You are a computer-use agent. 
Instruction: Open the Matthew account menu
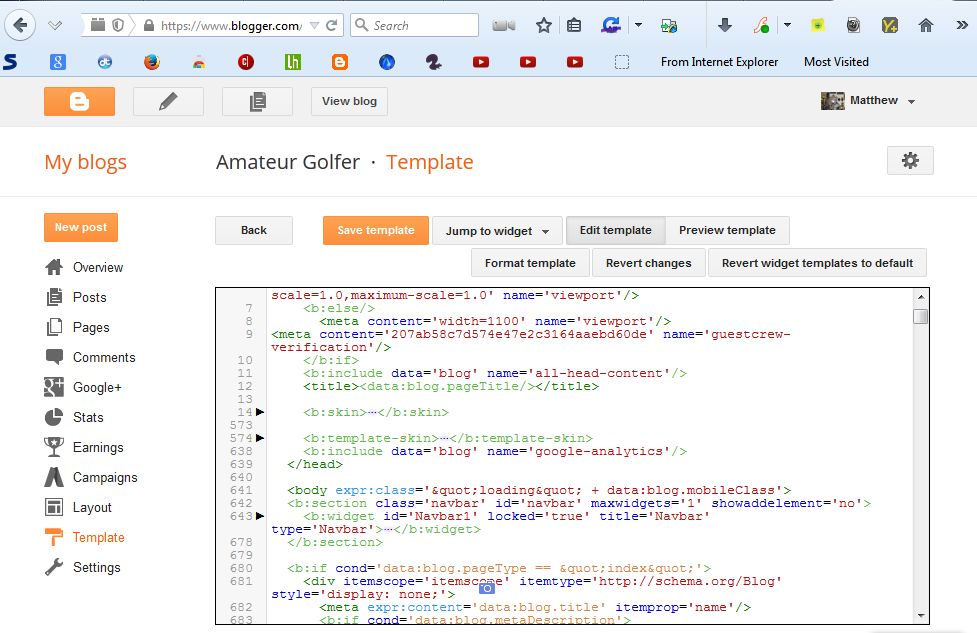(x=870, y=100)
